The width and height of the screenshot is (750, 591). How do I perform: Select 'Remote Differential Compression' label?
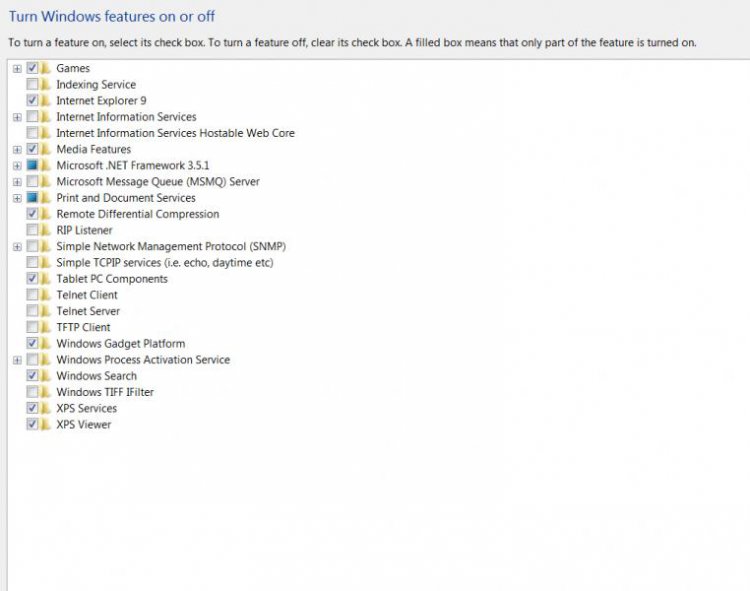point(138,214)
